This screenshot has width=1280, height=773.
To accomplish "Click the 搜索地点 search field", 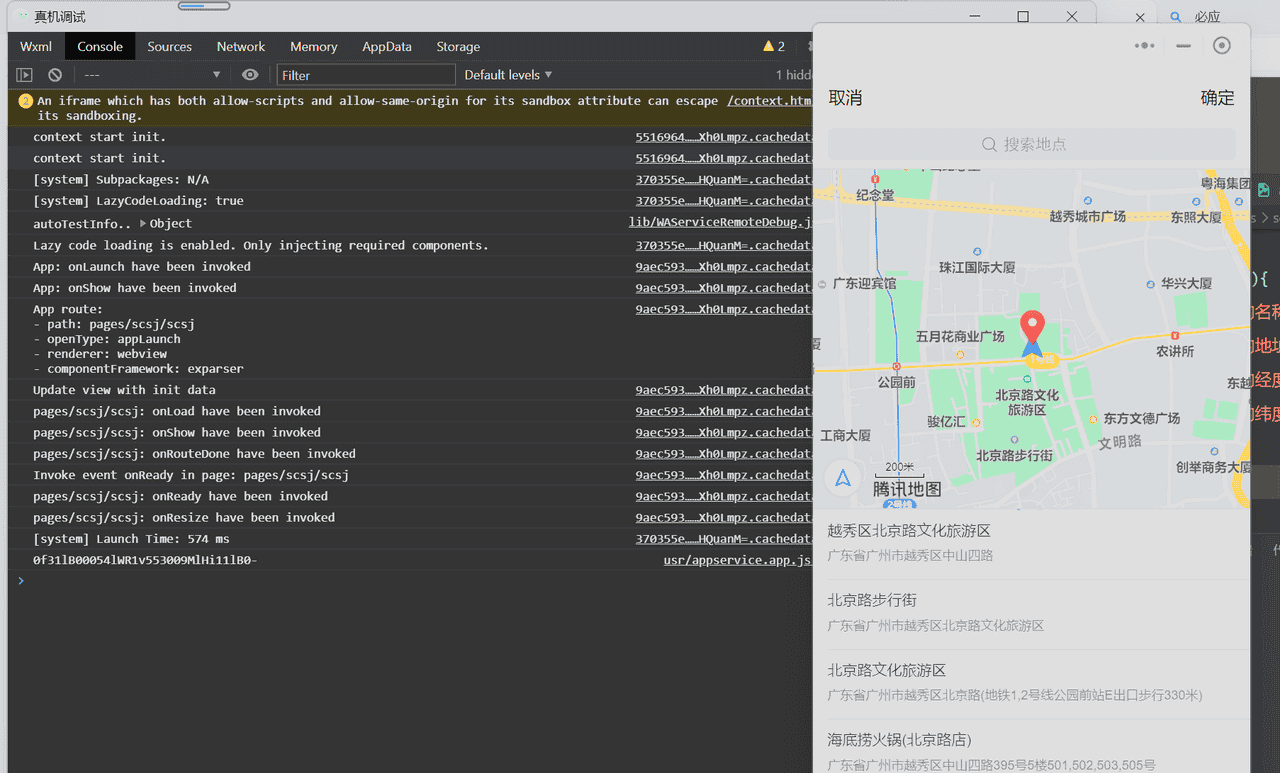I will tap(1031, 144).
